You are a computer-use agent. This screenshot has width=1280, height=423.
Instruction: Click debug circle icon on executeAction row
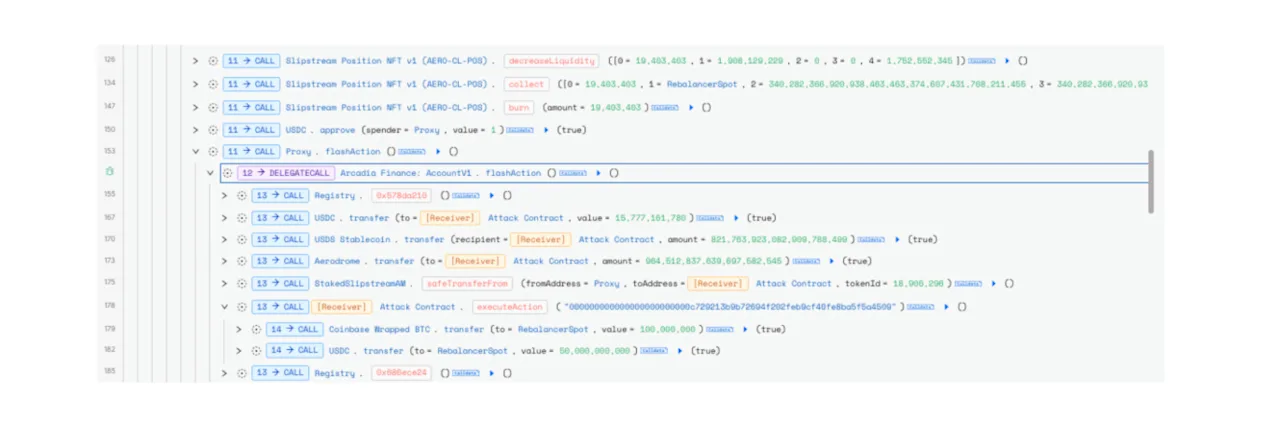(x=242, y=307)
